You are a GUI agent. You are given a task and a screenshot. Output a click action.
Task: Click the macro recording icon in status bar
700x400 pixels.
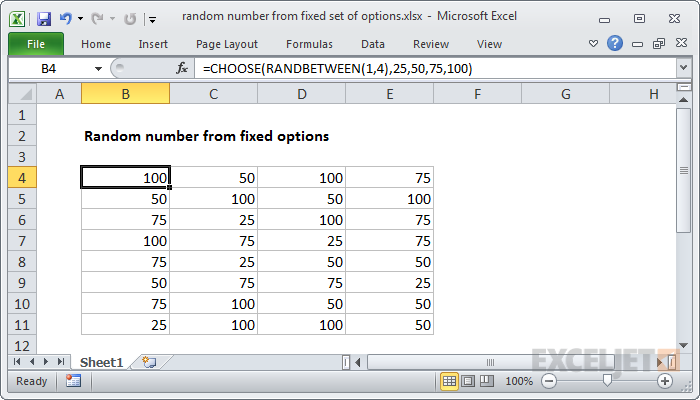point(73,381)
